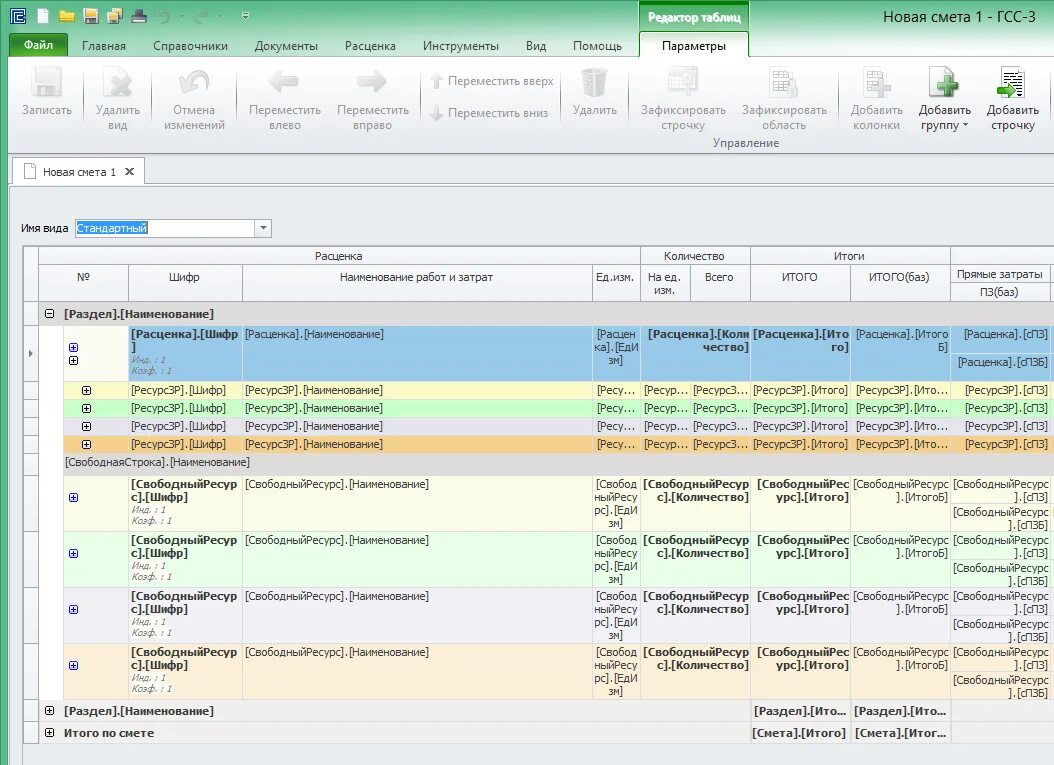This screenshot has width=1054, height=765.
Task: Open the Файл menu tab
Action: [38, 45]
